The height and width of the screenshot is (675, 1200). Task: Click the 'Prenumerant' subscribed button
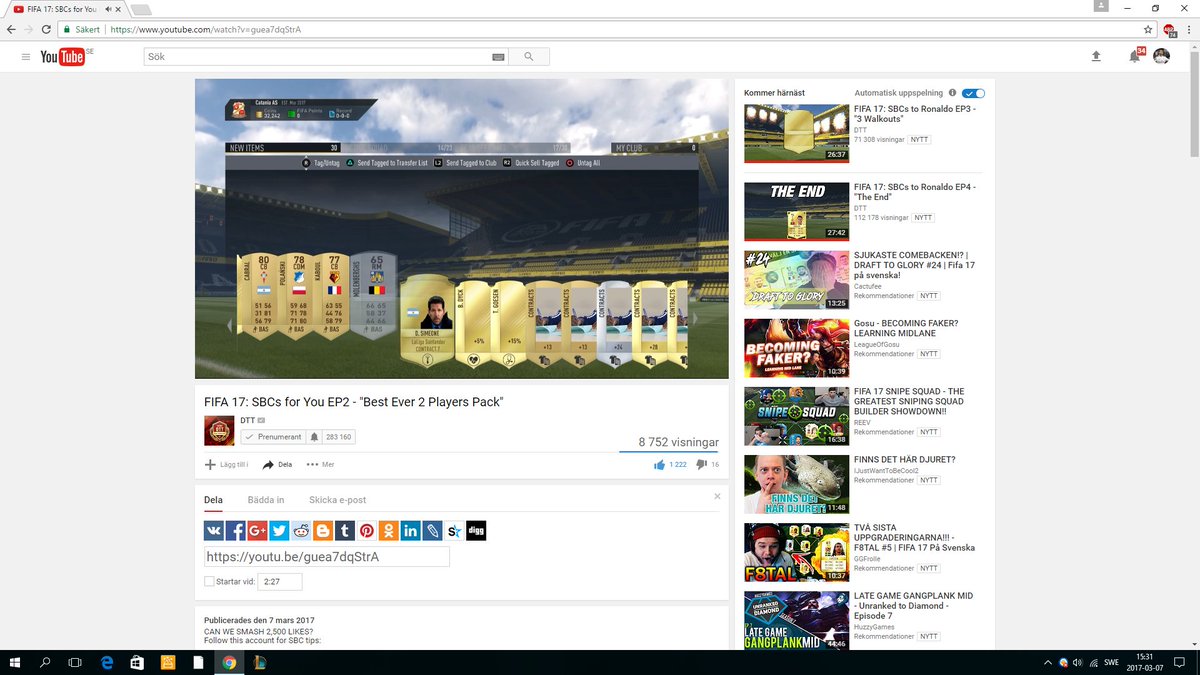click(x=272, y=437)
